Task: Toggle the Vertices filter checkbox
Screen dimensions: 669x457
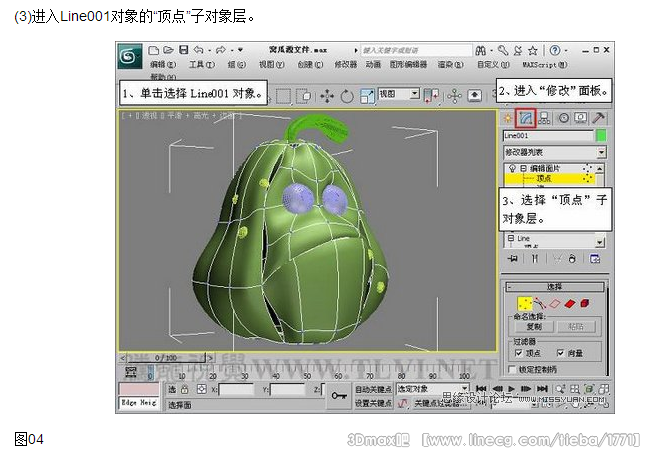Action: coord(518,353)
